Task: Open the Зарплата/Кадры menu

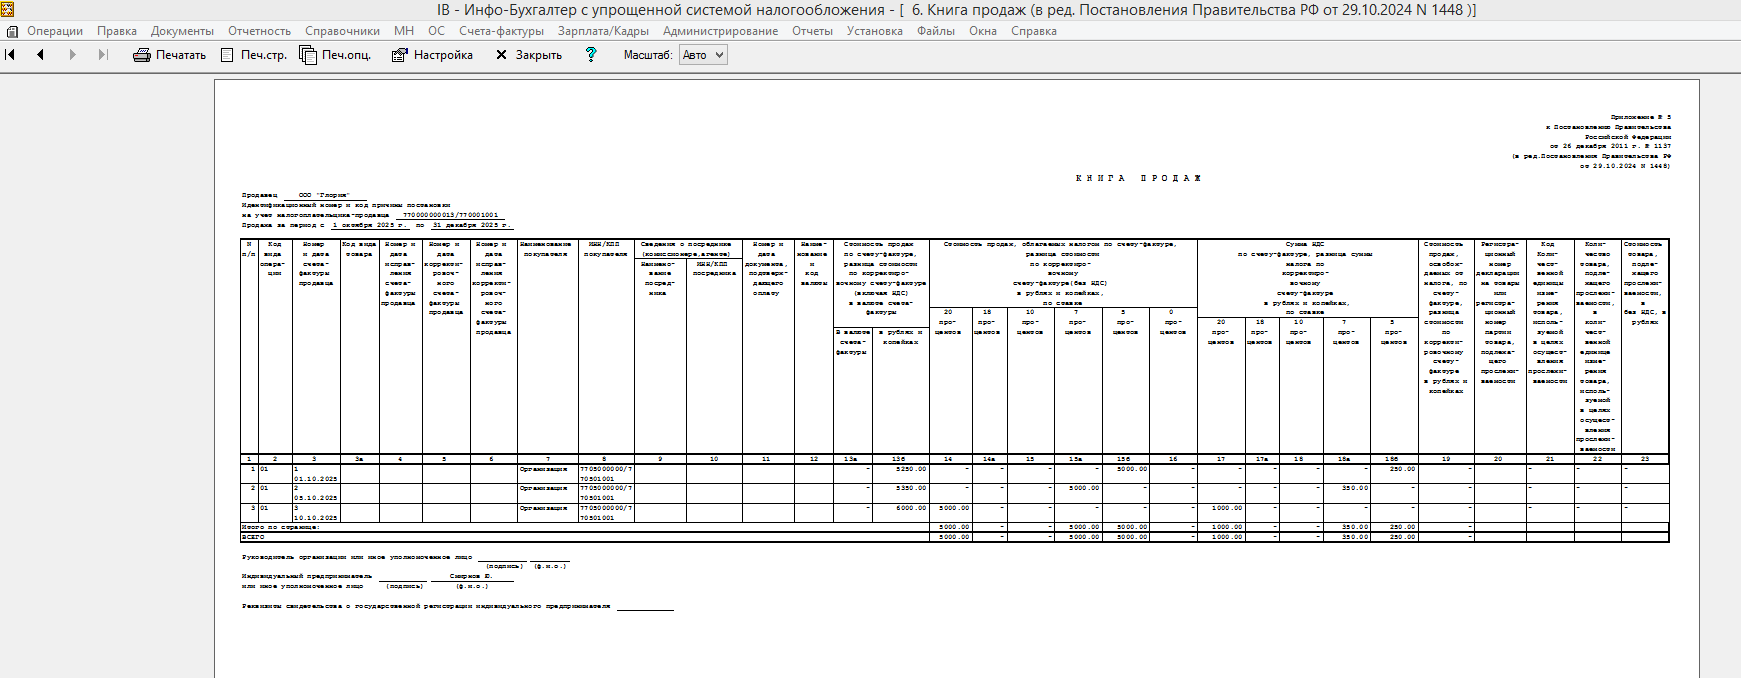Action: coord(603,31)
